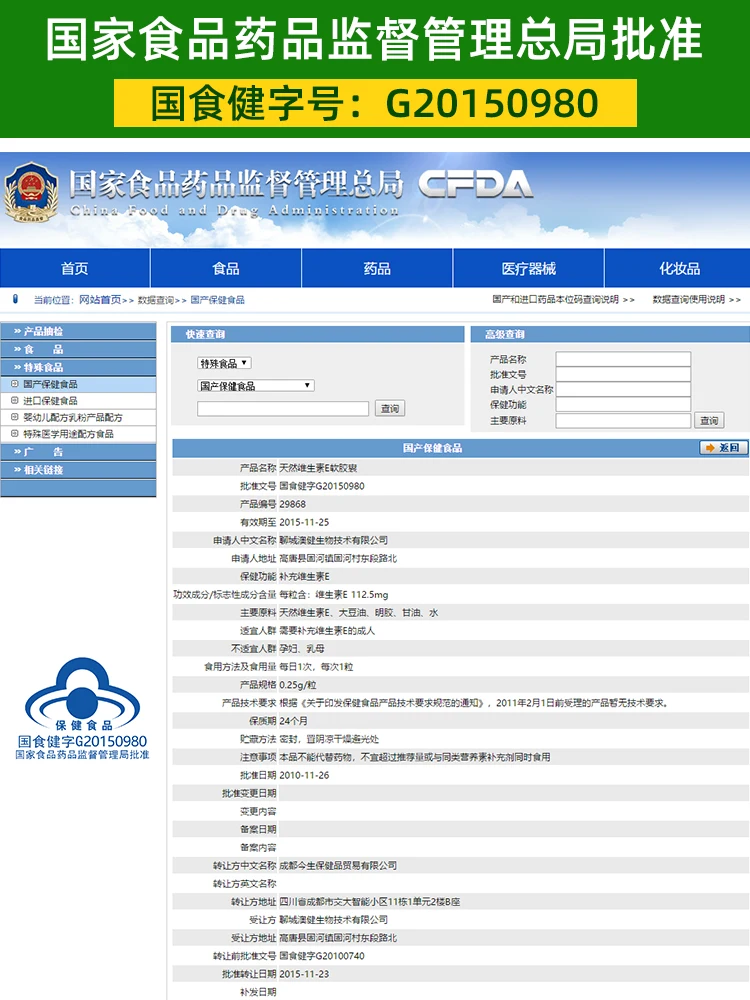Click approval number 国食健字G20150980 in table

point(322,486)
